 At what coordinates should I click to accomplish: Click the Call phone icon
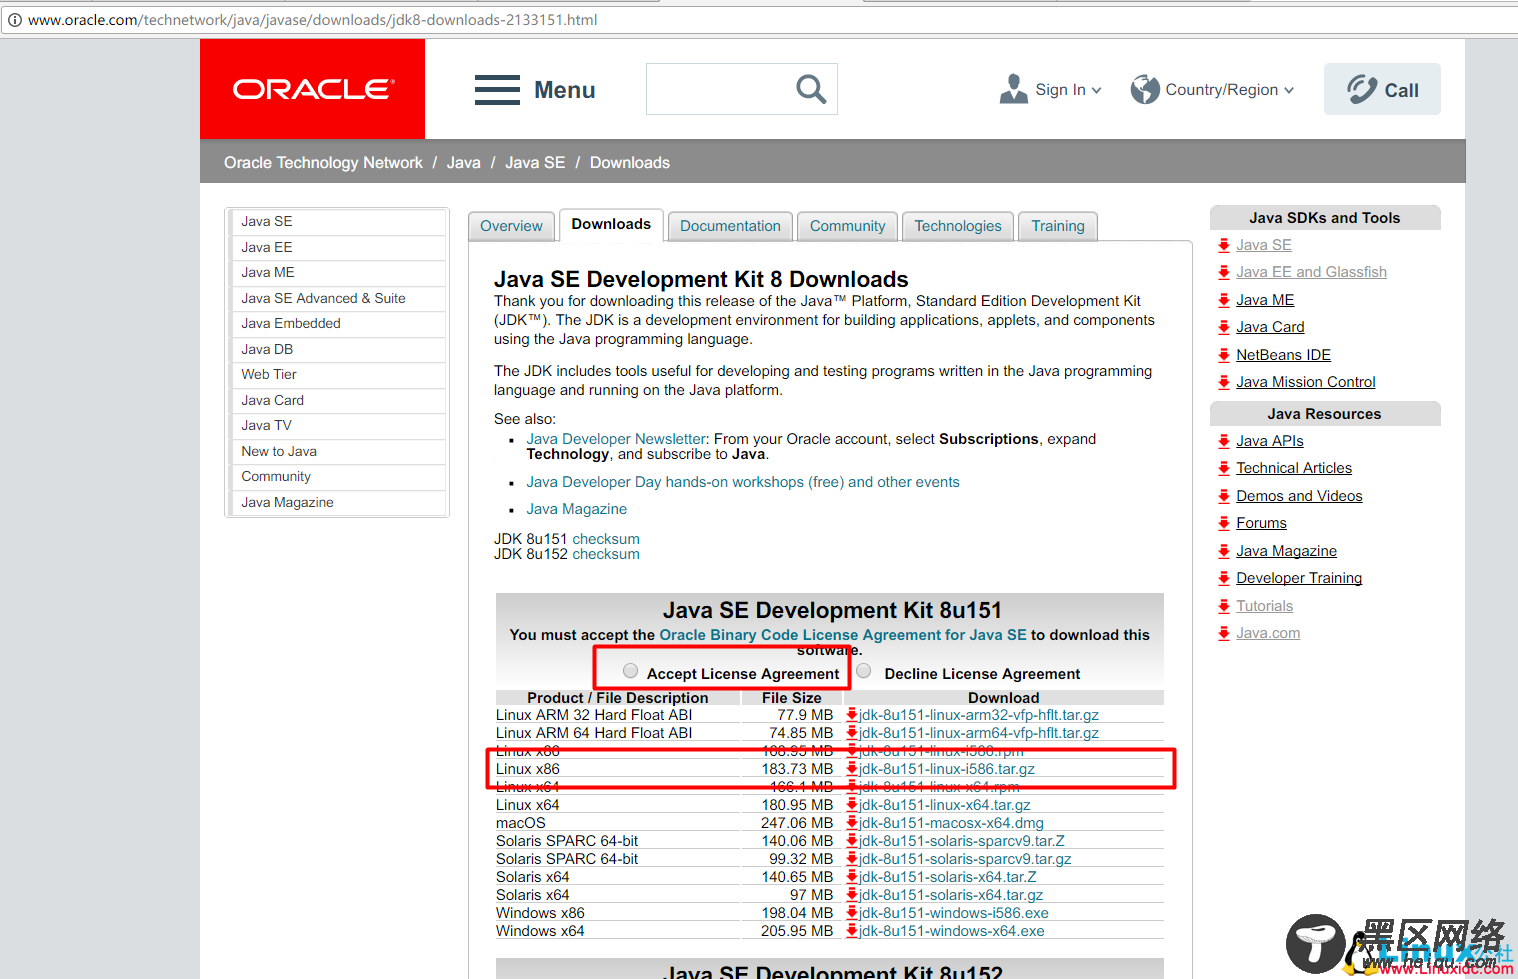point(1361,89)
